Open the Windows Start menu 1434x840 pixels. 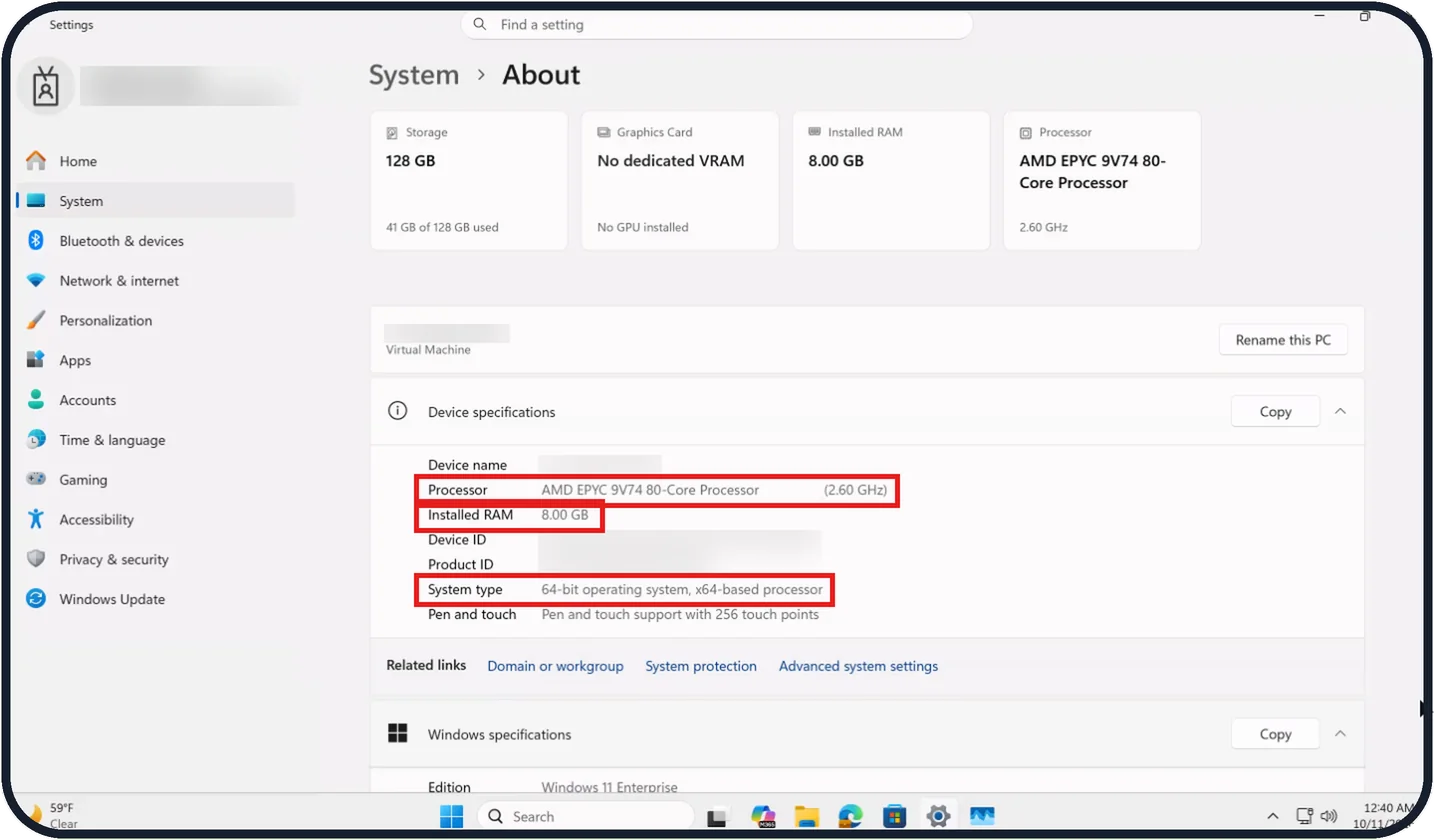pyautogui.click(x=452, y=816)
